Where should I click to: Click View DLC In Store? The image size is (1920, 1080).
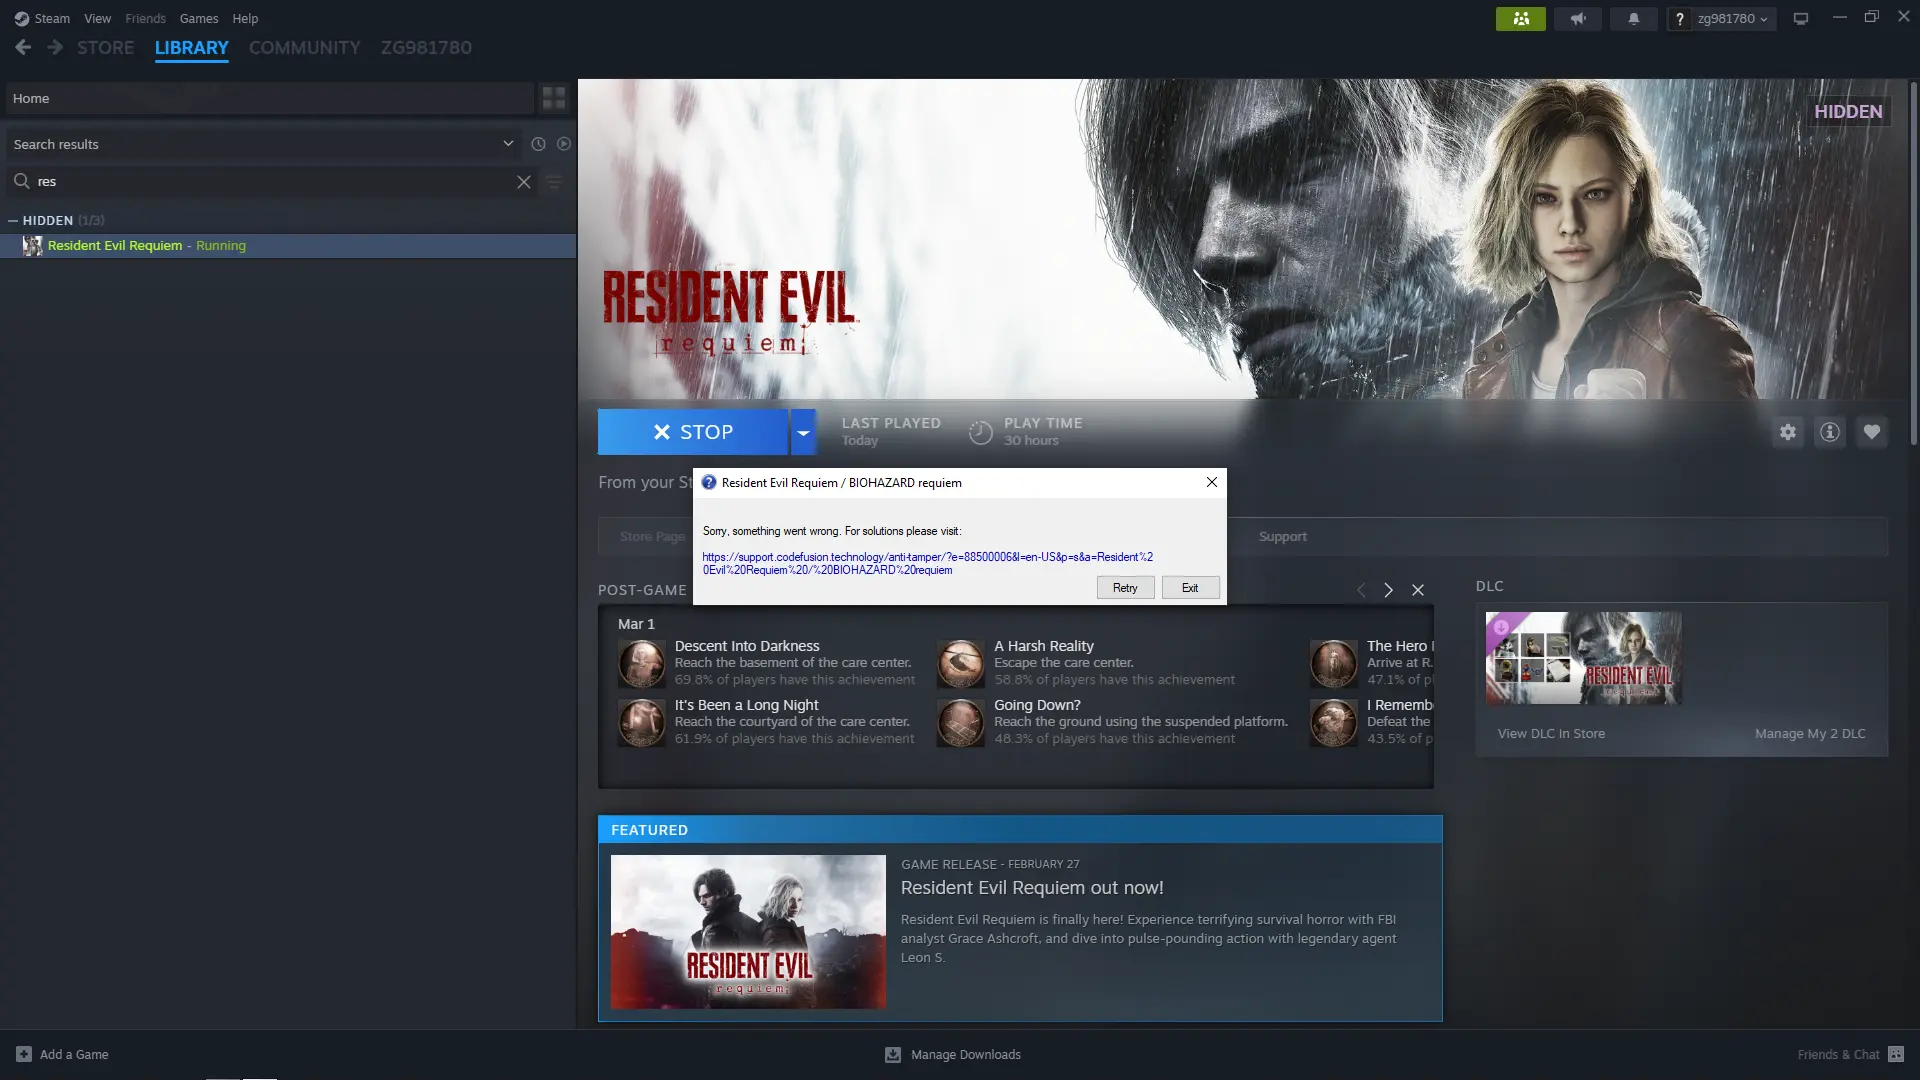tap(1551, 733)
